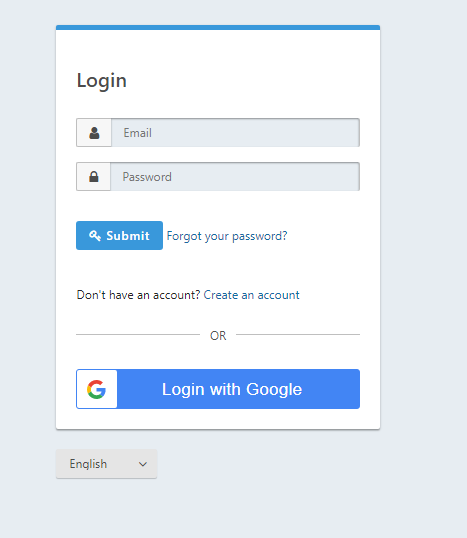Click the Google G logo

click(96, 389)
